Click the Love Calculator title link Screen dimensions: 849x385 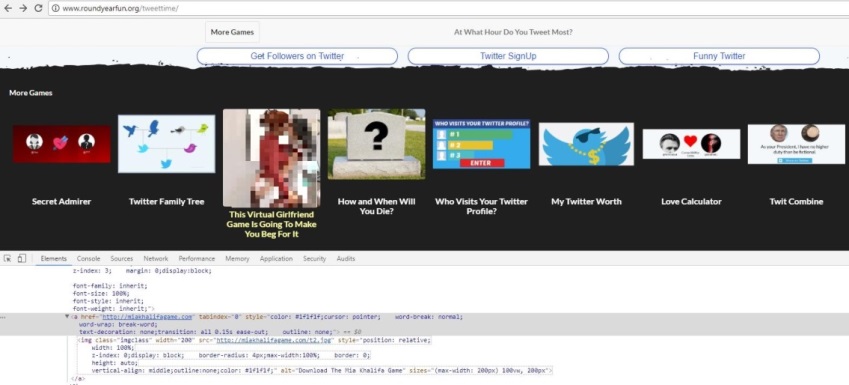coord(691,201)
